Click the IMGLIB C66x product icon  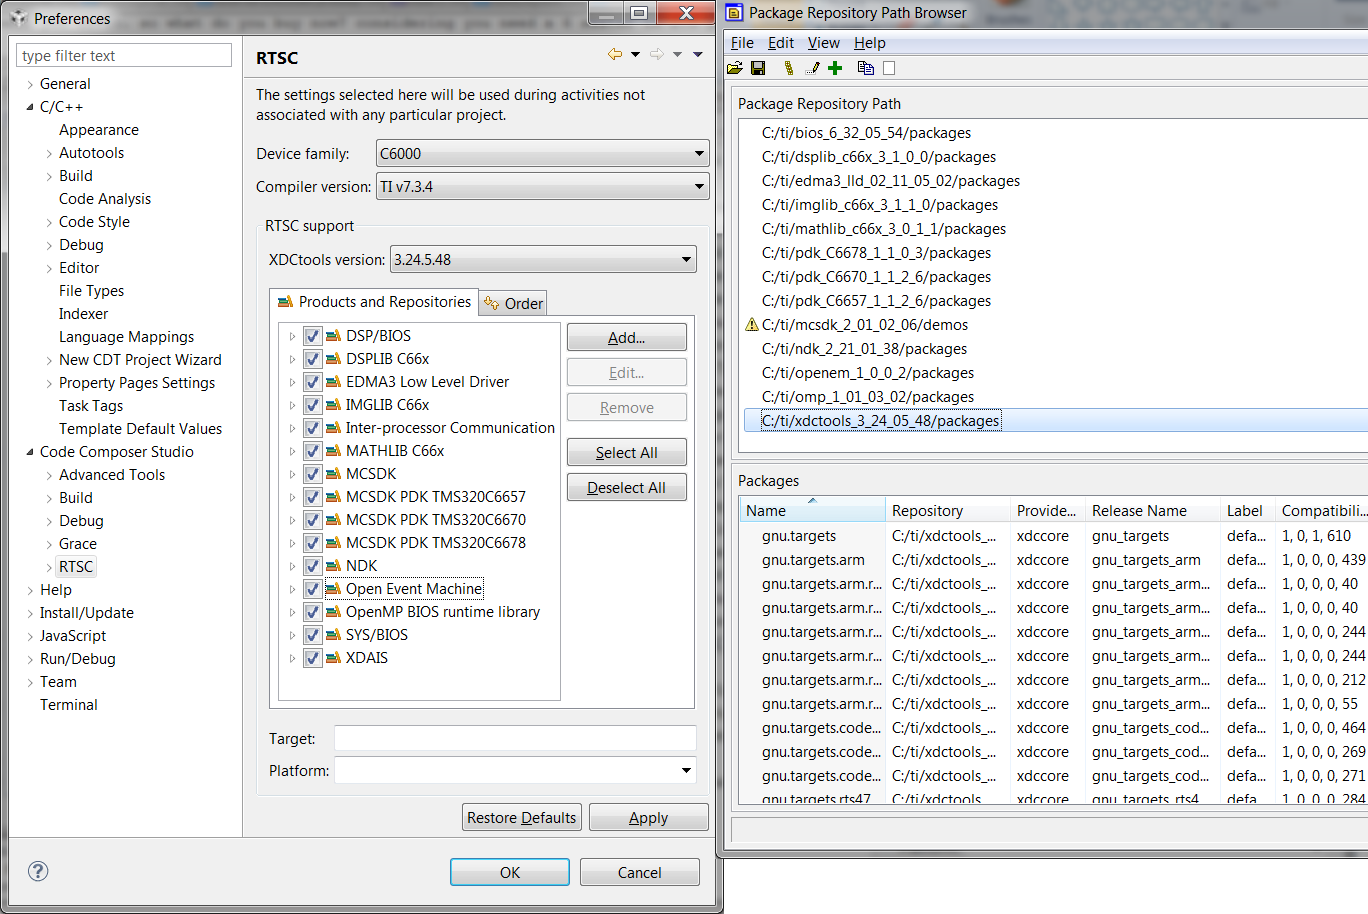pos(334,405)
